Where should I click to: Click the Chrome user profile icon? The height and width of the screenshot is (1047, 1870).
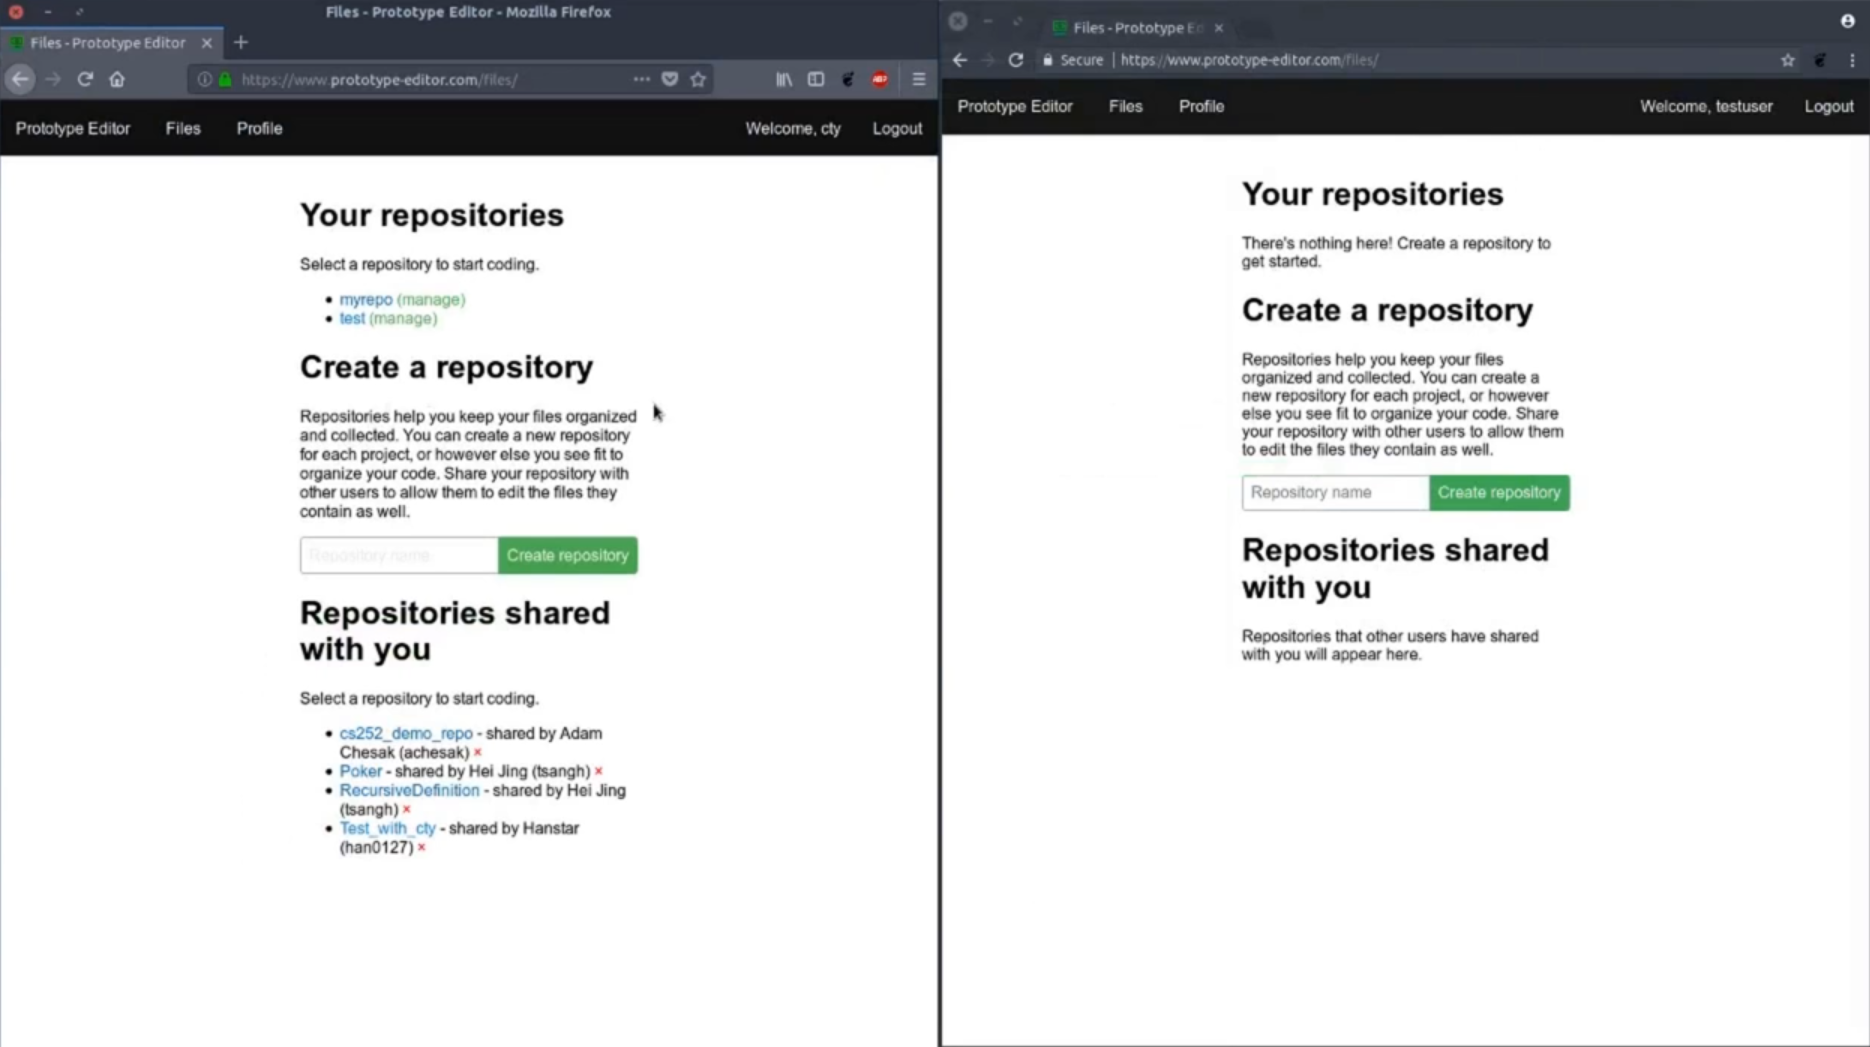click(1848, 21)
